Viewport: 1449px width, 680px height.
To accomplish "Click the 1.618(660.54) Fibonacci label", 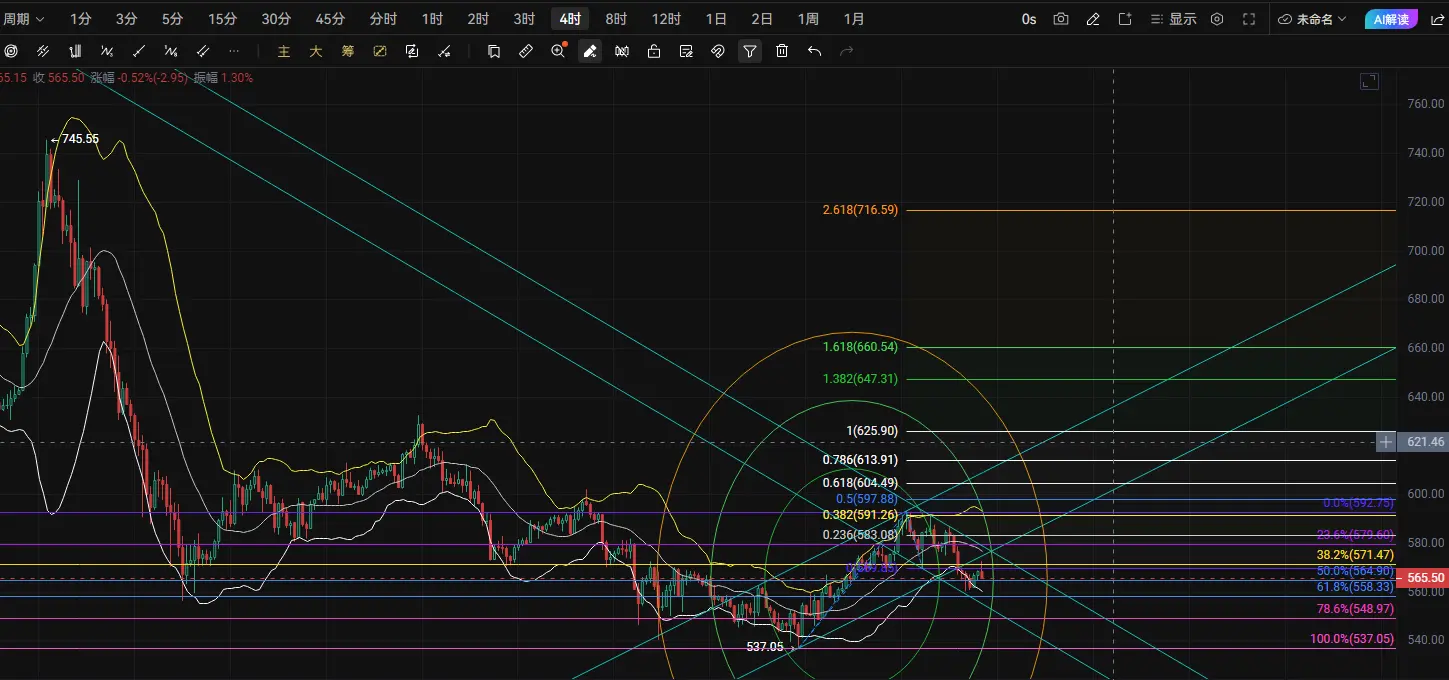I will [x=860, y=347].
